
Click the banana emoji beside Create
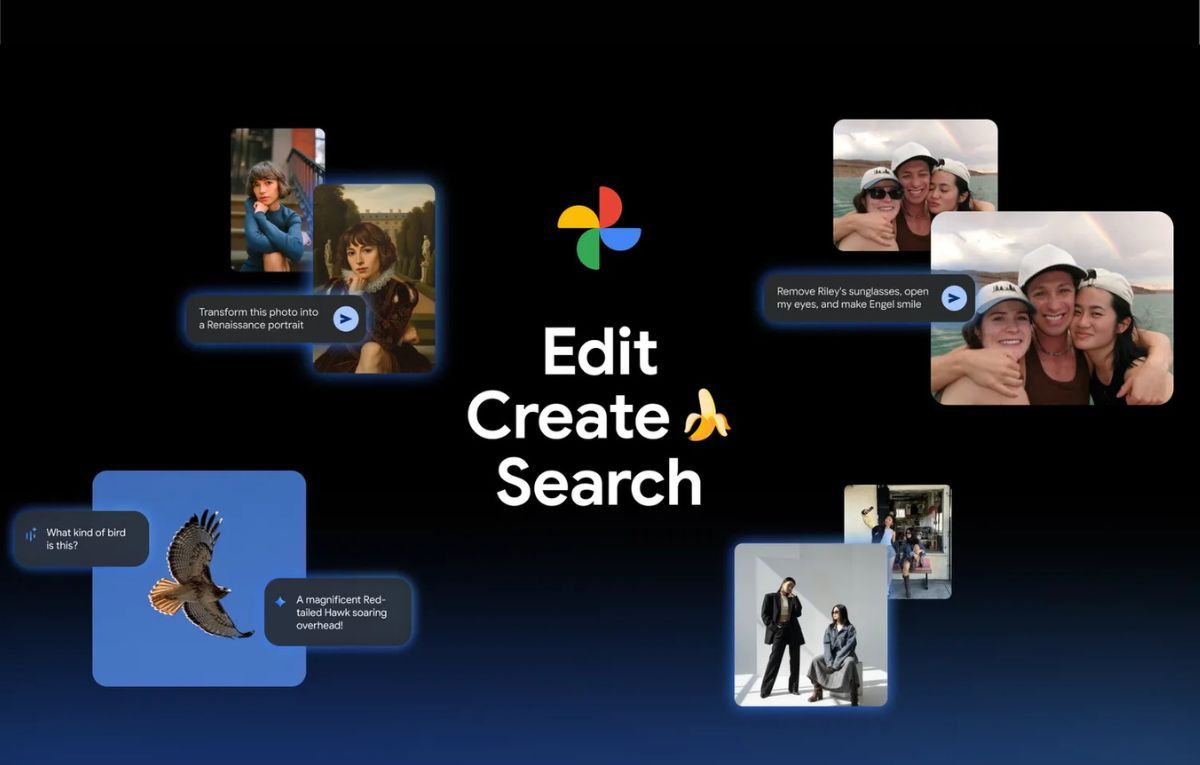(x=707, y=415)
